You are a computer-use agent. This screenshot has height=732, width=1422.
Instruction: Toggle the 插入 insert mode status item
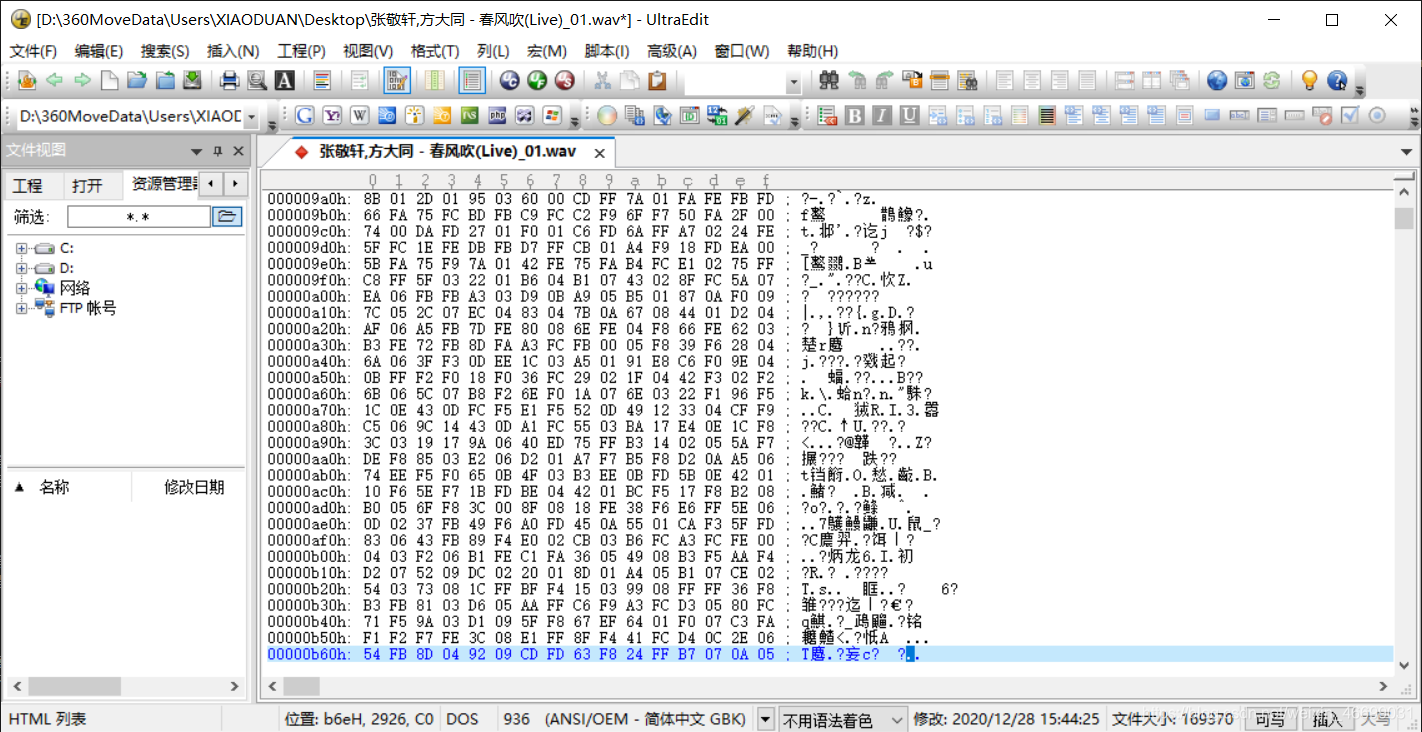[1328, 719]
